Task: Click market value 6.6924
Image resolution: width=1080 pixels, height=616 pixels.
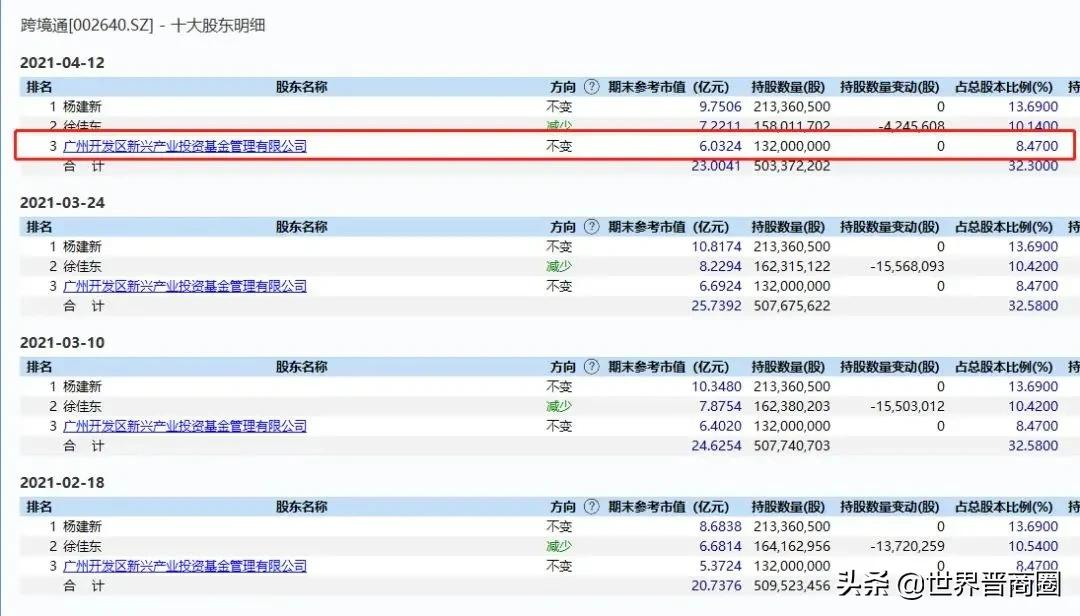Action: 720,286
